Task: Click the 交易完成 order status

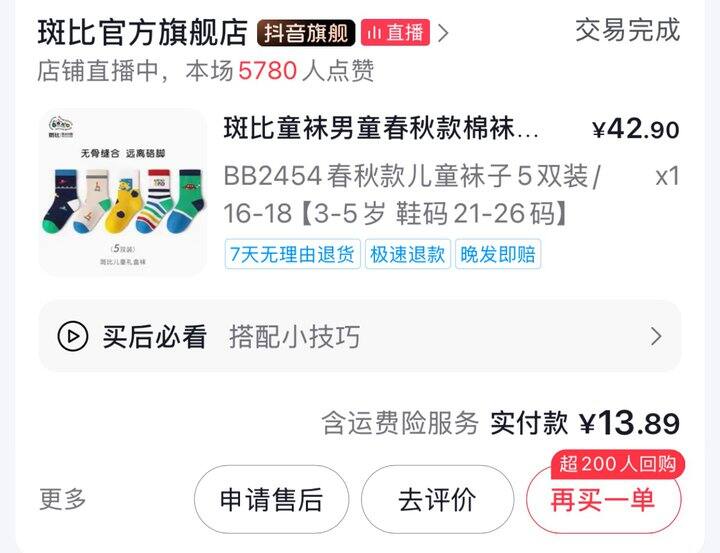Action: [628, 30]
